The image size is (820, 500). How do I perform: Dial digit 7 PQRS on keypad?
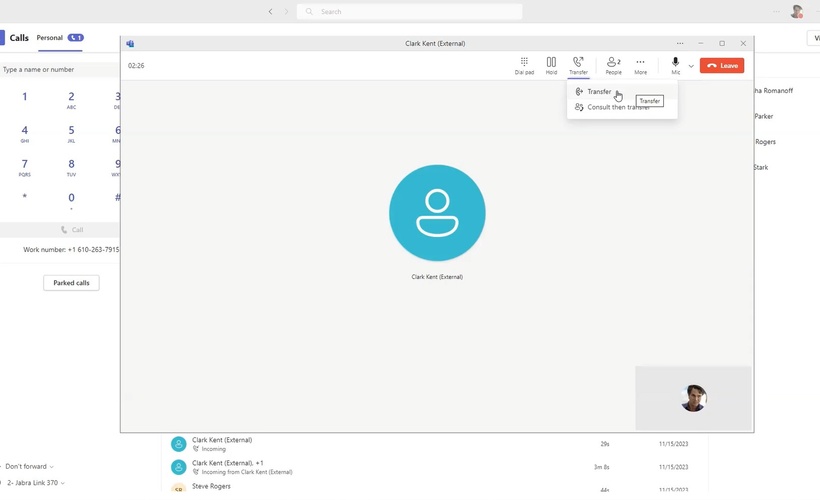click(x=25, y=167)
